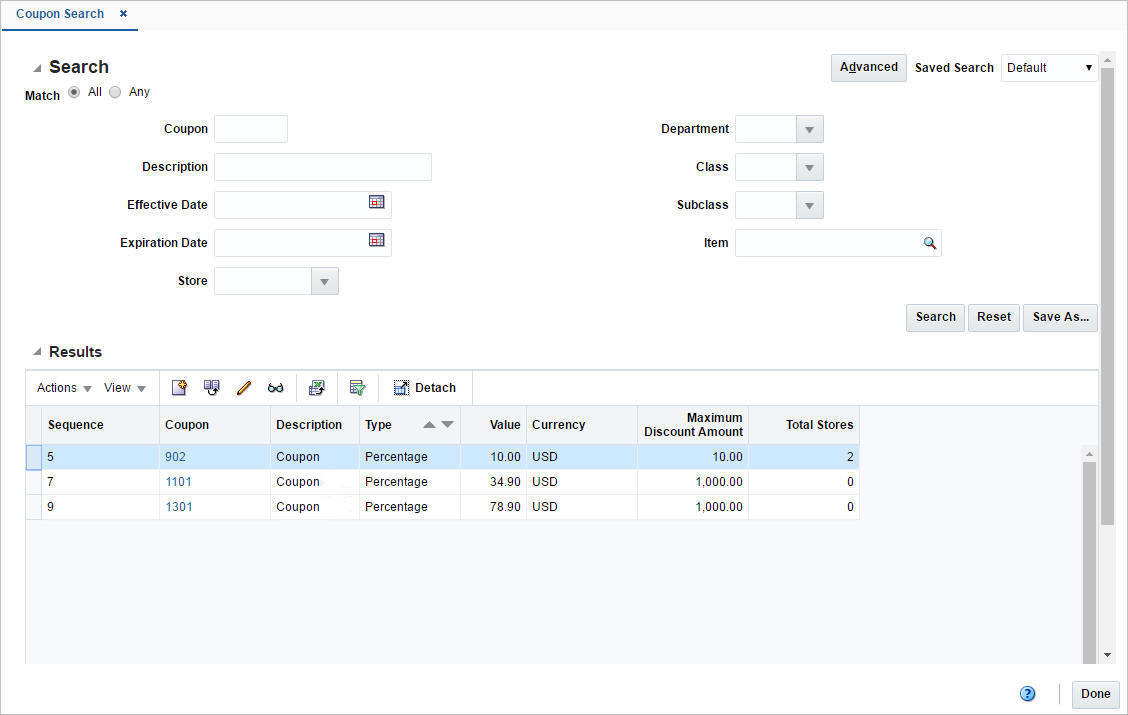
Task: Open the Subclass dropdown
Action: (x=809, y=206)
